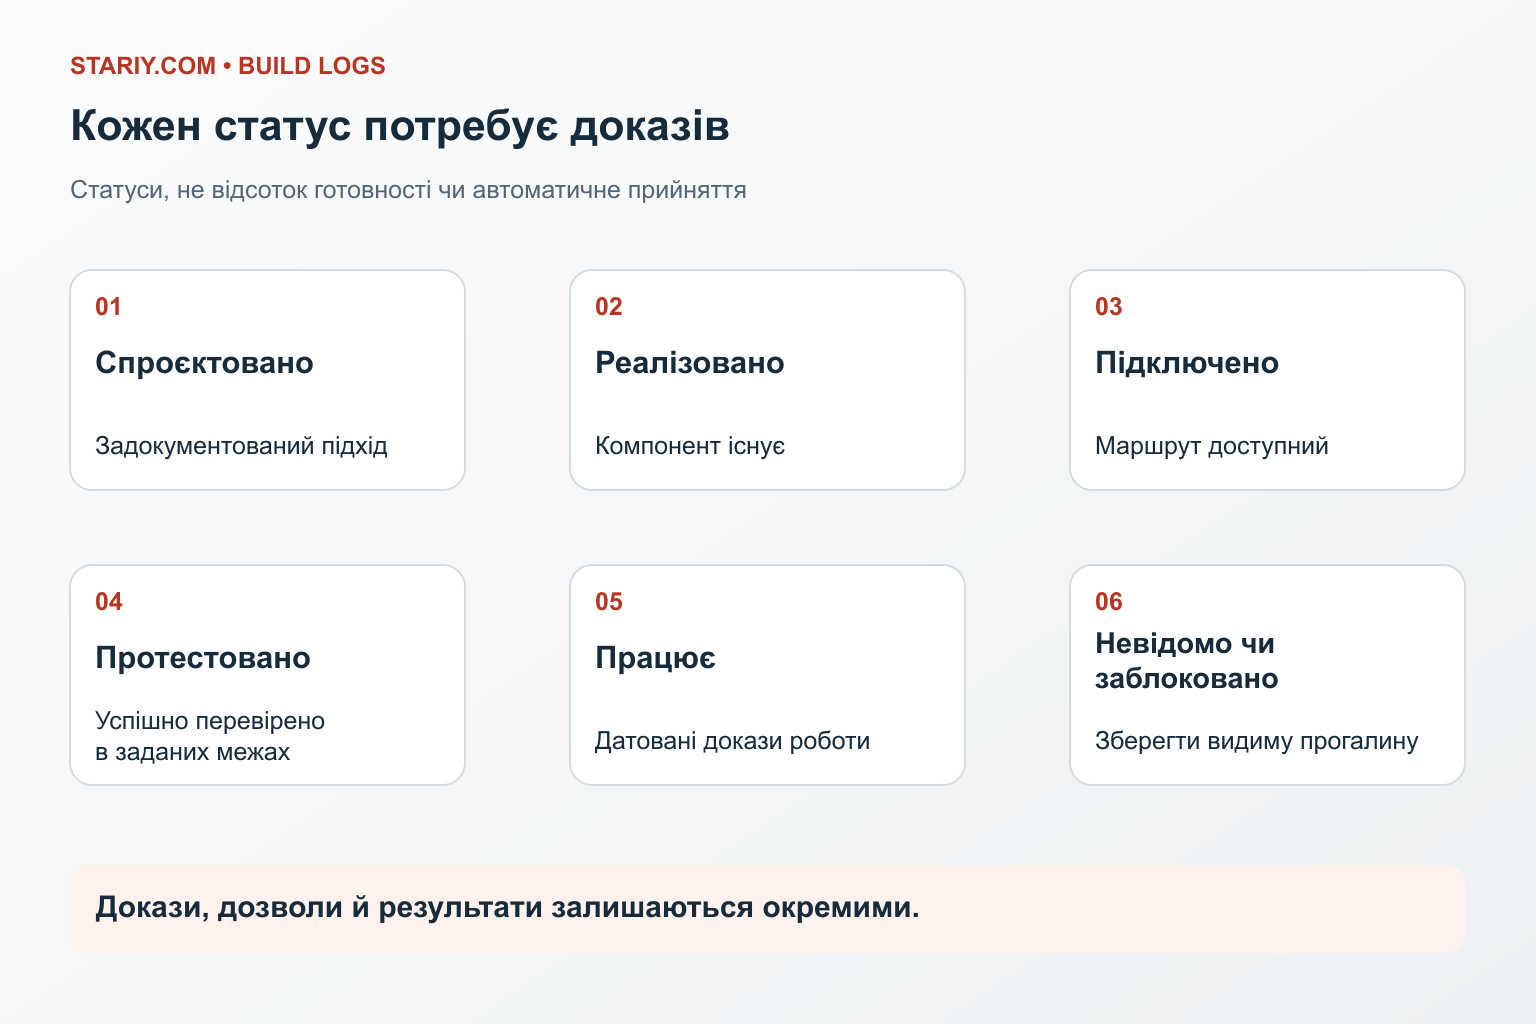Click the description "Компонент існує"
The width and height of the screenshot is (1536, 1024).
click(x=690, y=446)
